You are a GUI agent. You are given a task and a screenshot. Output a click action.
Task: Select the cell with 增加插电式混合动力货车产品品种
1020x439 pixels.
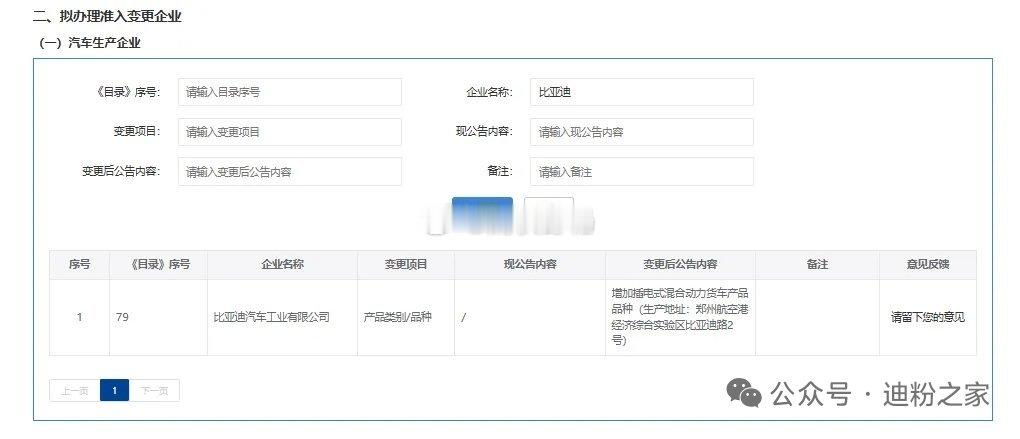[680, 317]
